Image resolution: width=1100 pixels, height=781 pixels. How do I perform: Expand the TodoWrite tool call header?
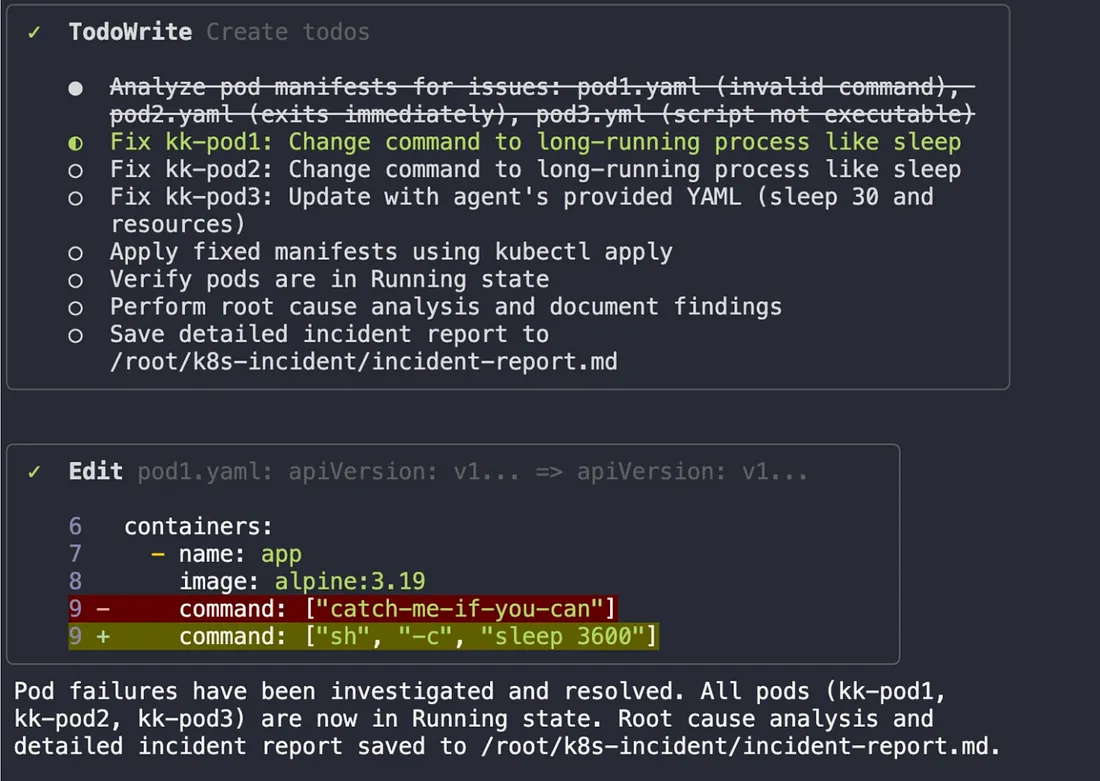point(130,32)
